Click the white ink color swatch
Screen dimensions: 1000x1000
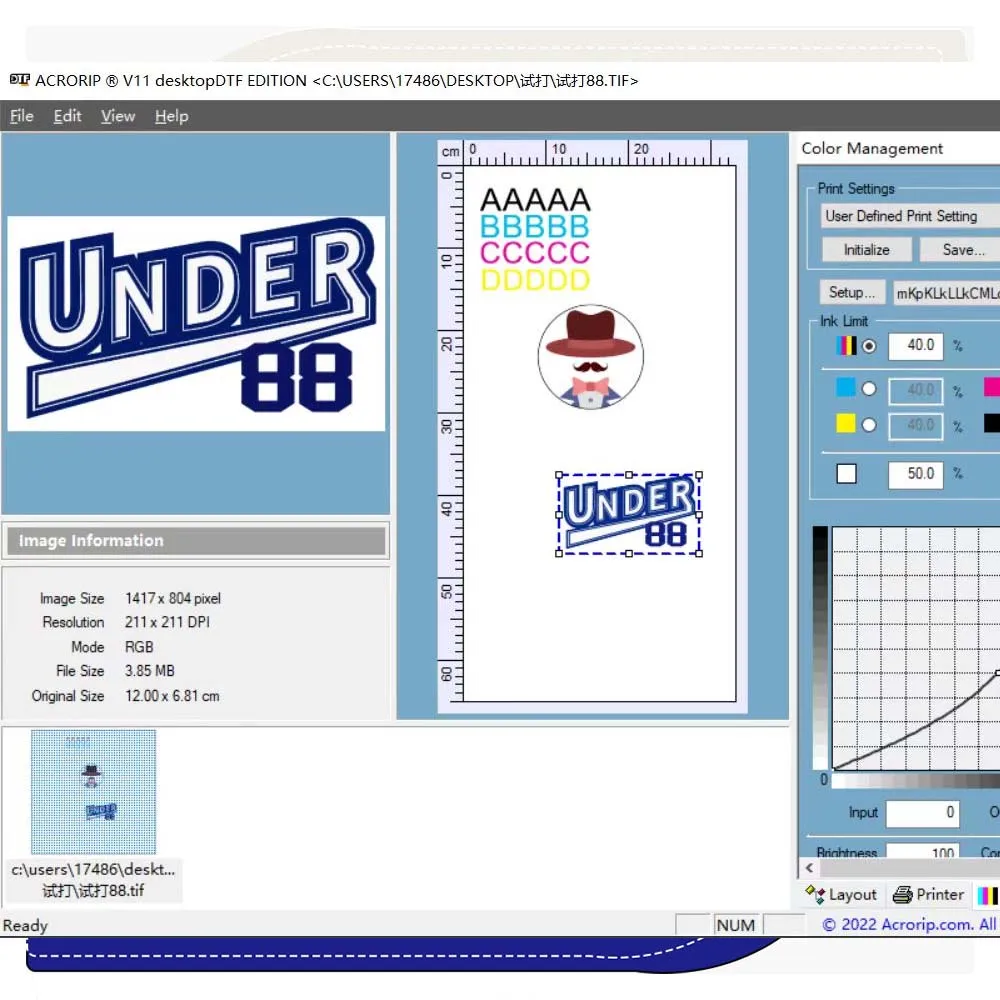point(846,474)
